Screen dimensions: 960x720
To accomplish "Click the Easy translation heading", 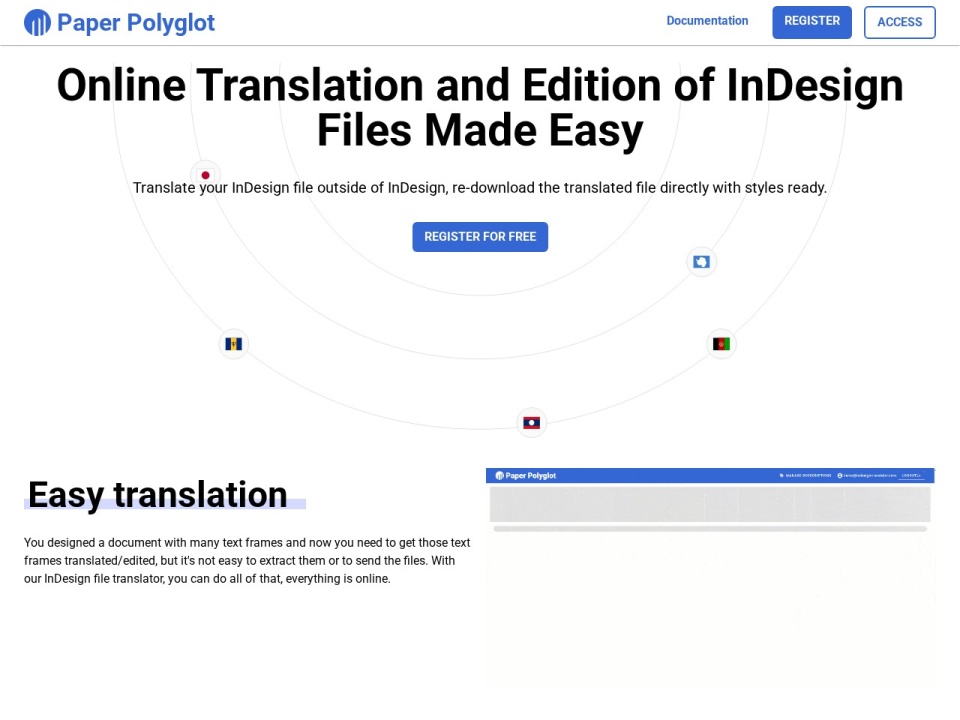I will point(158,495).
